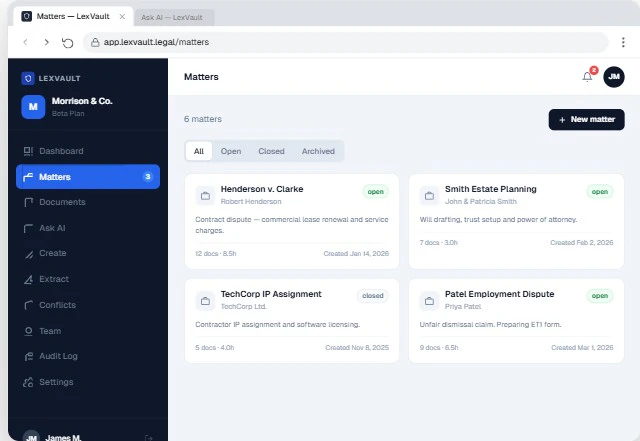Click the Extract icon in sidebar
Image resolution: width=640 pixels, height=441 pixels.
(x=28, y=279)
